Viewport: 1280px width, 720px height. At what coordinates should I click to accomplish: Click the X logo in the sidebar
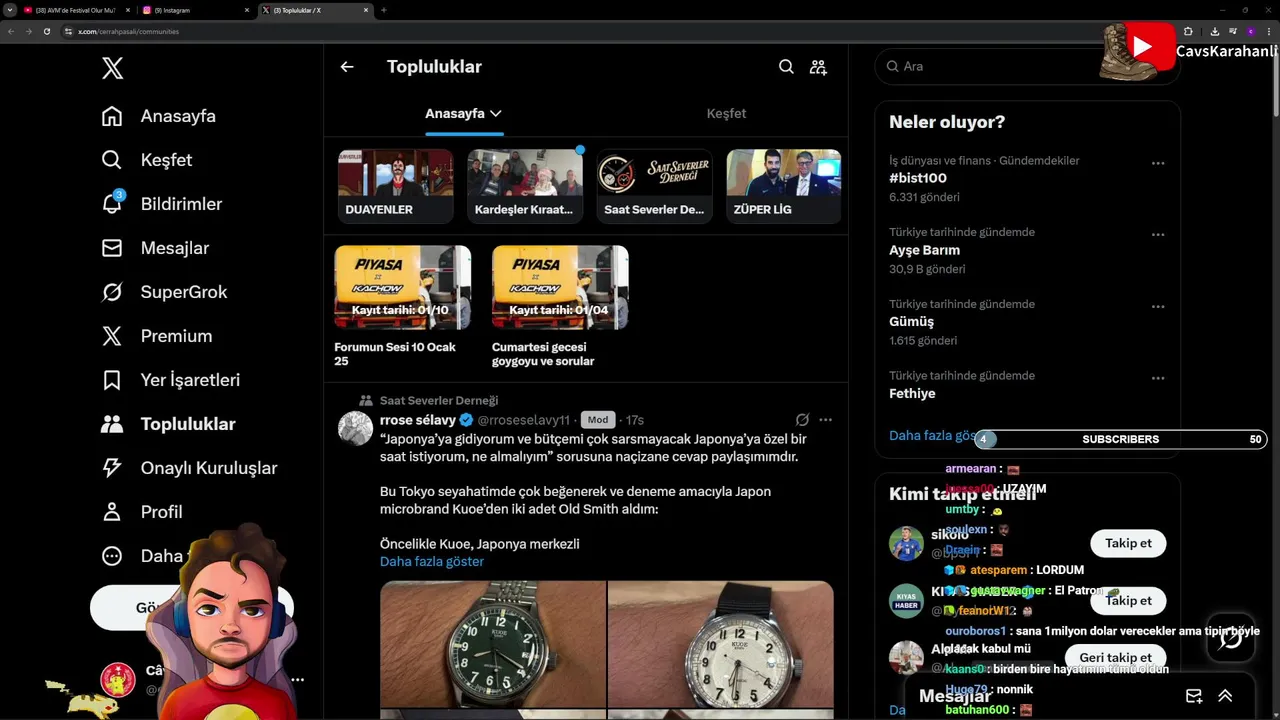pyautogui.click(x=113, y=68)
